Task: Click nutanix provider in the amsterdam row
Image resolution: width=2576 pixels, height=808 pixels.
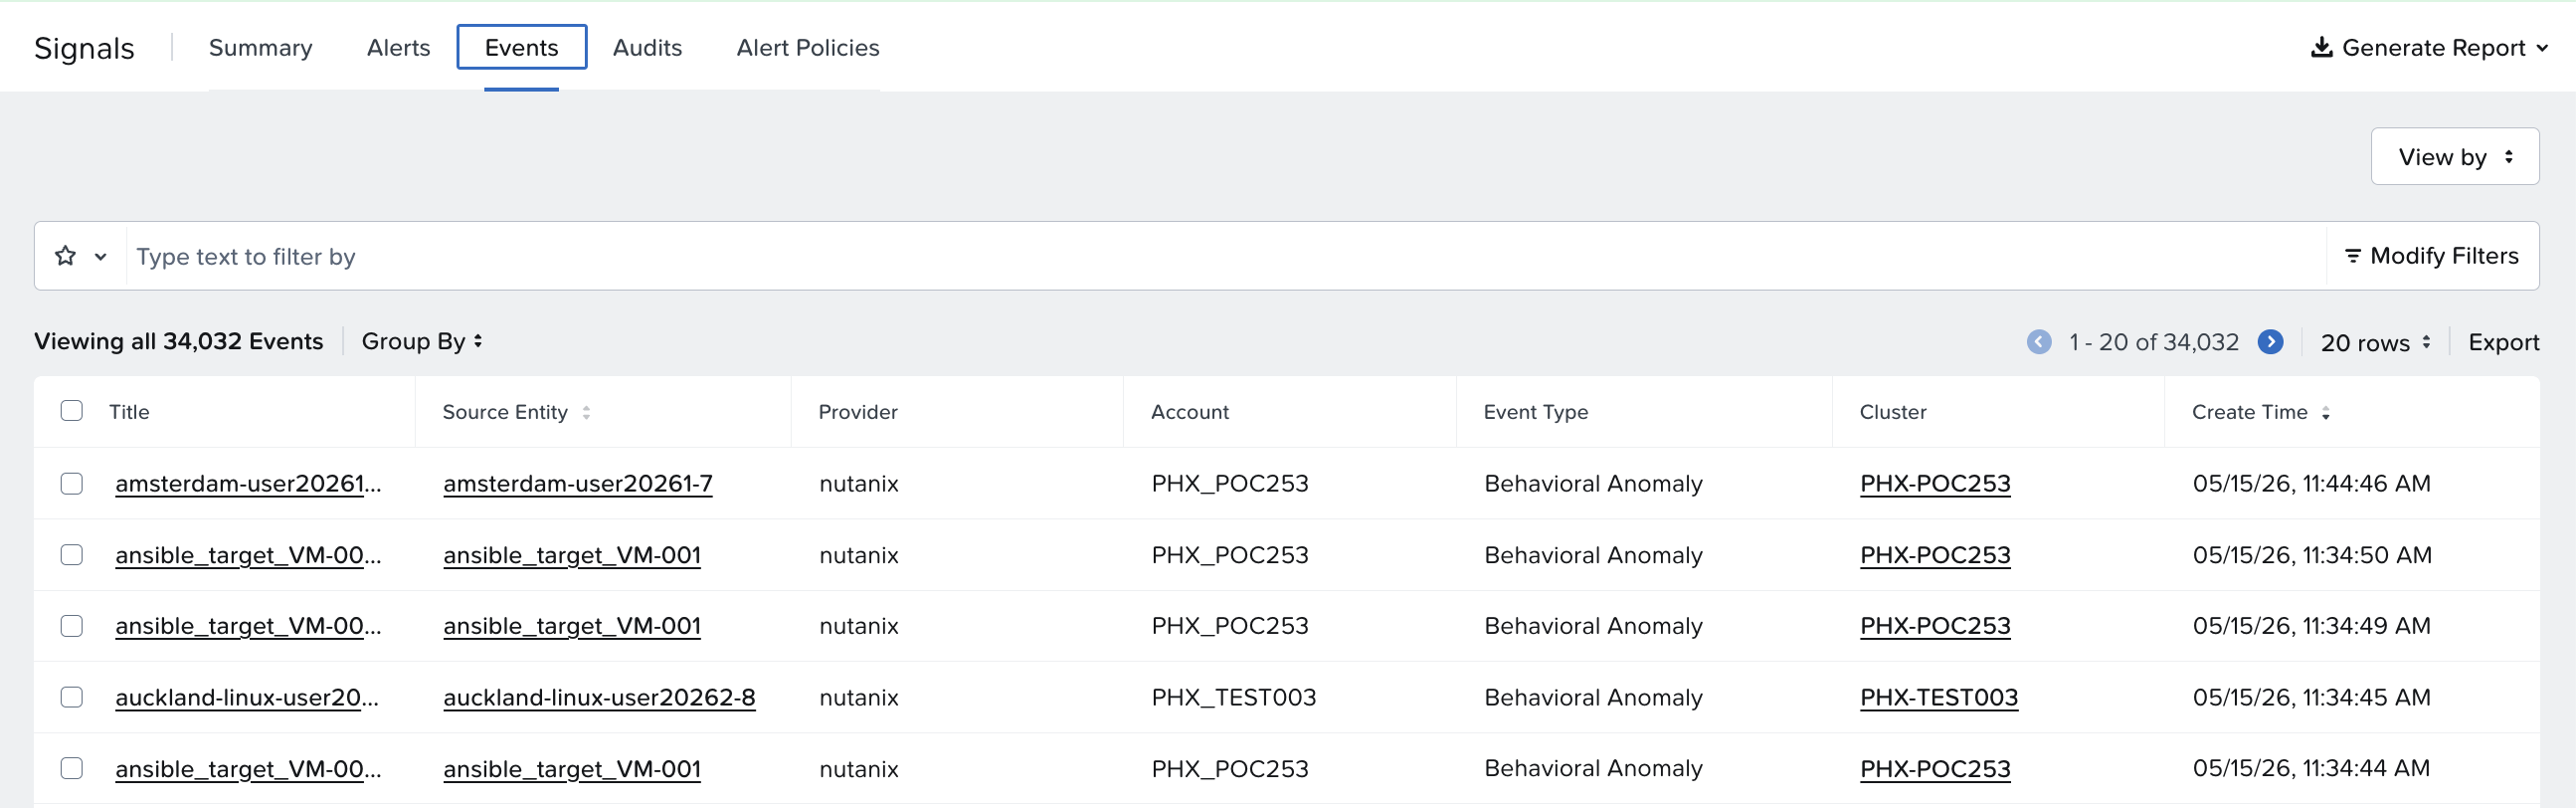Action: pyautogui.click(x=859, y=484)
